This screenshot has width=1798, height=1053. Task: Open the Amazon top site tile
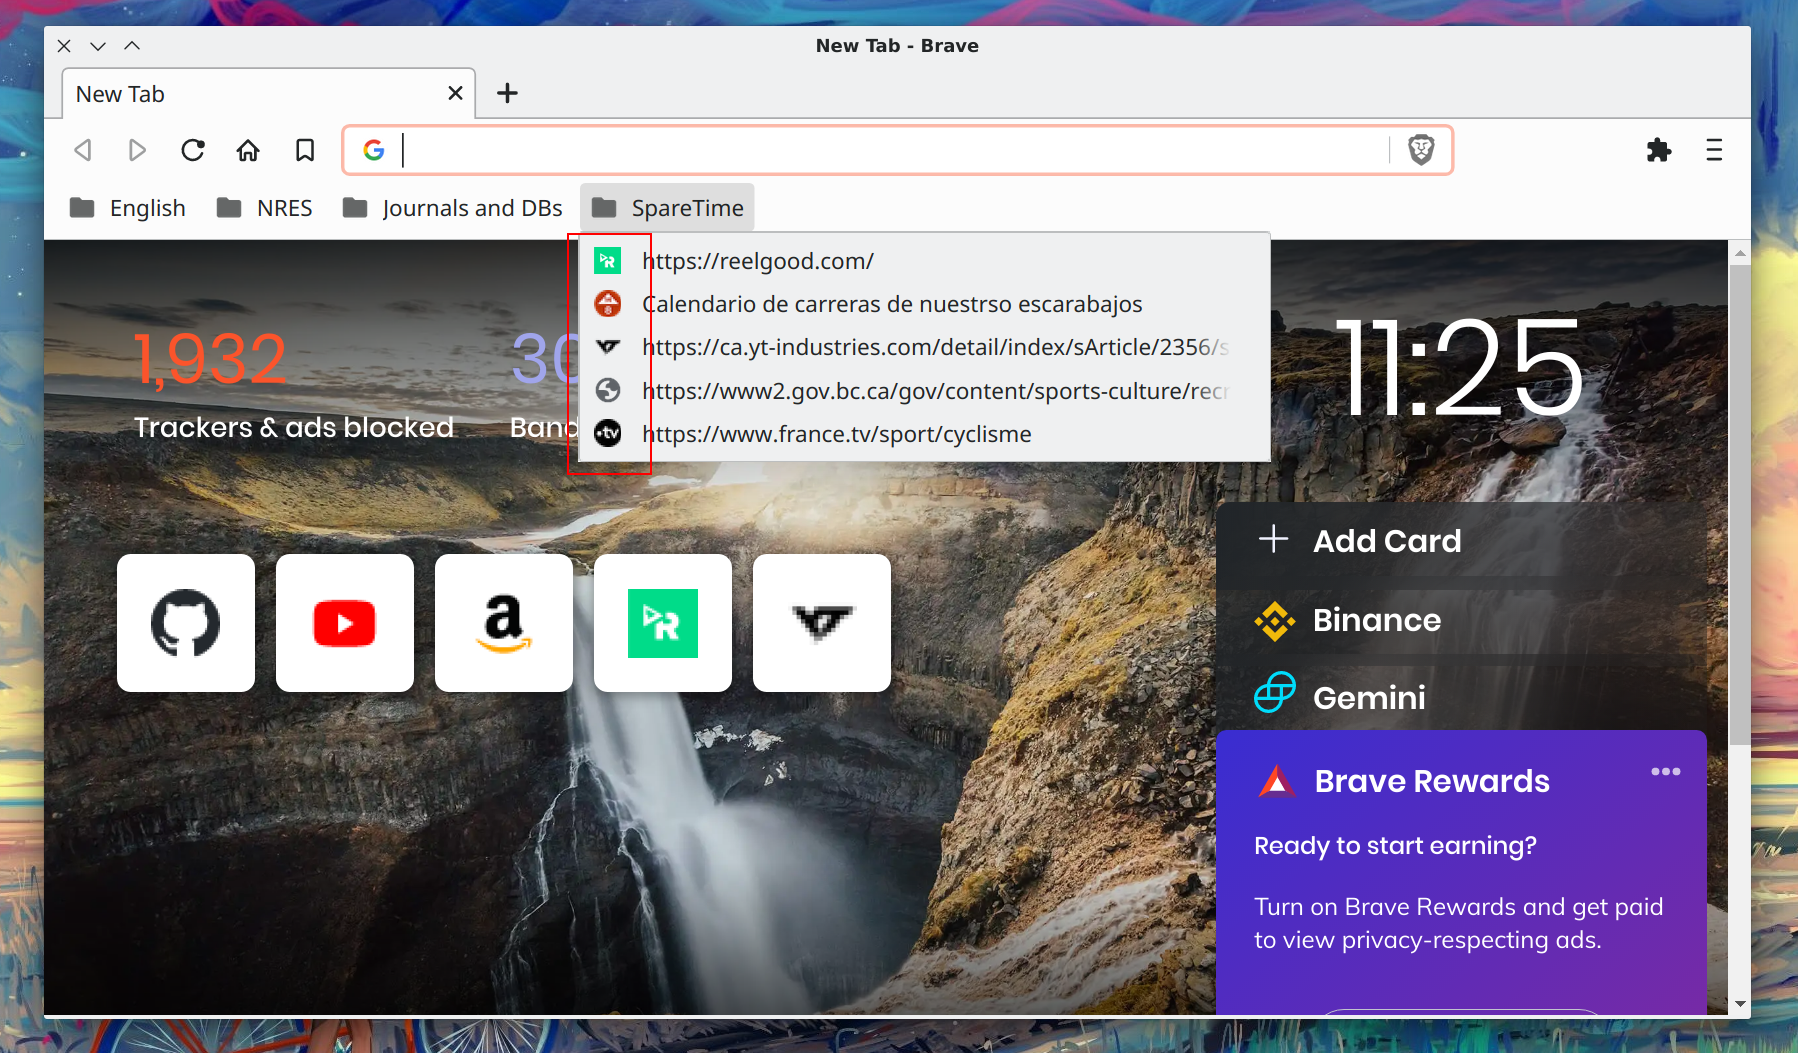(504, 623)
